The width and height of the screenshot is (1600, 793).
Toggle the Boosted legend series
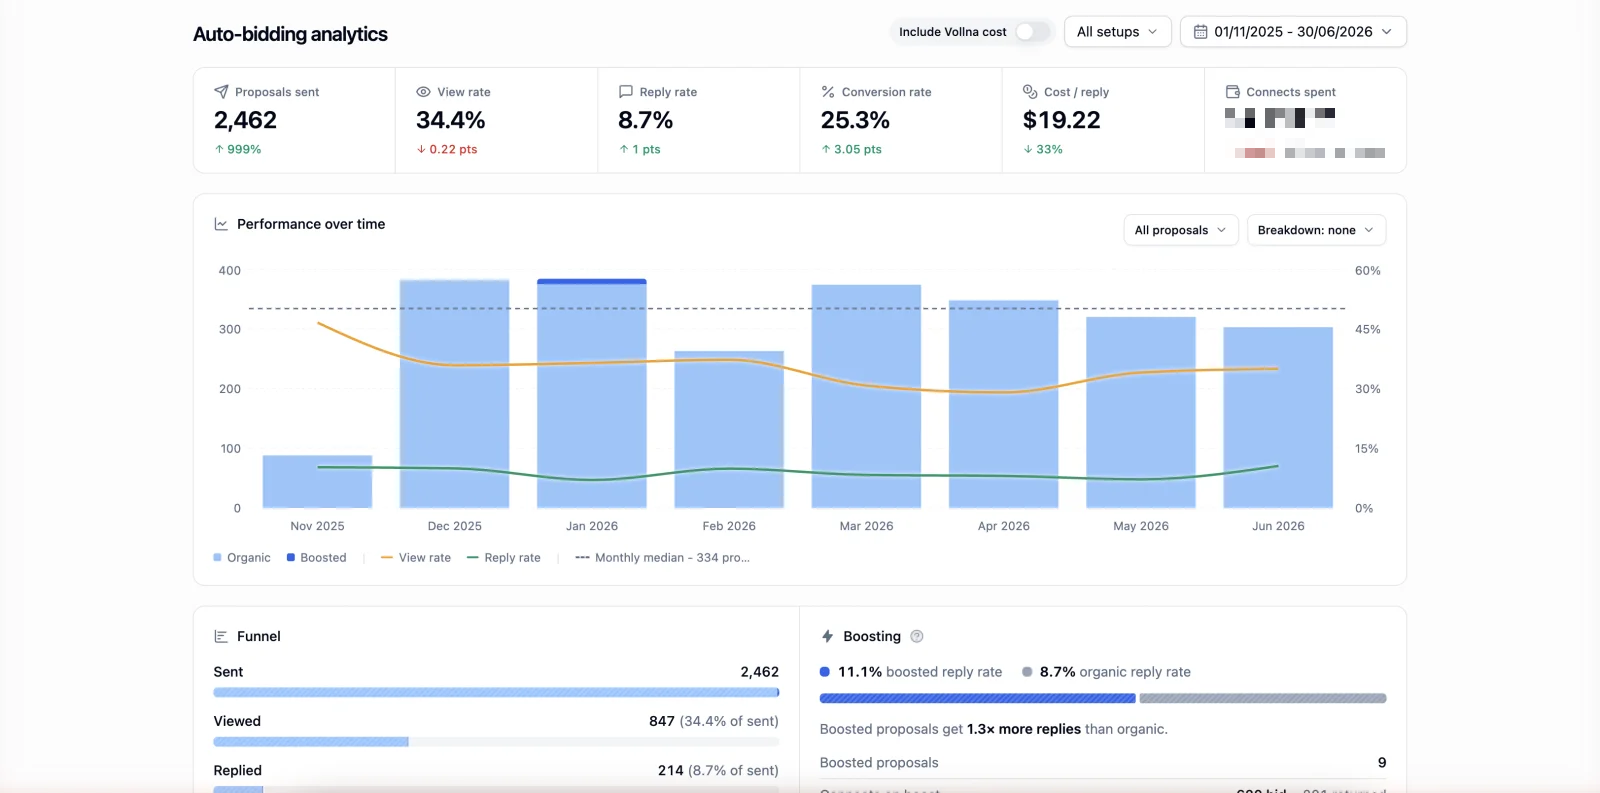pyautogui.click(x=316, y=558)
